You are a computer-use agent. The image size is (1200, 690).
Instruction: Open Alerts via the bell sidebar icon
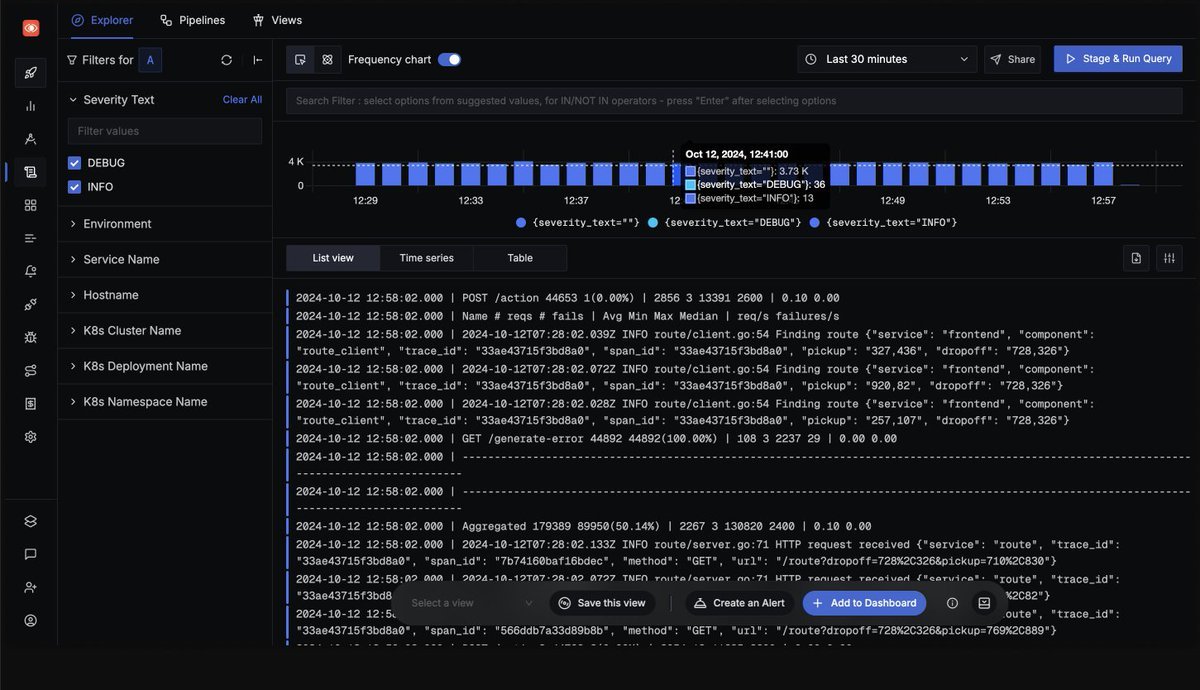pos(31,271)
